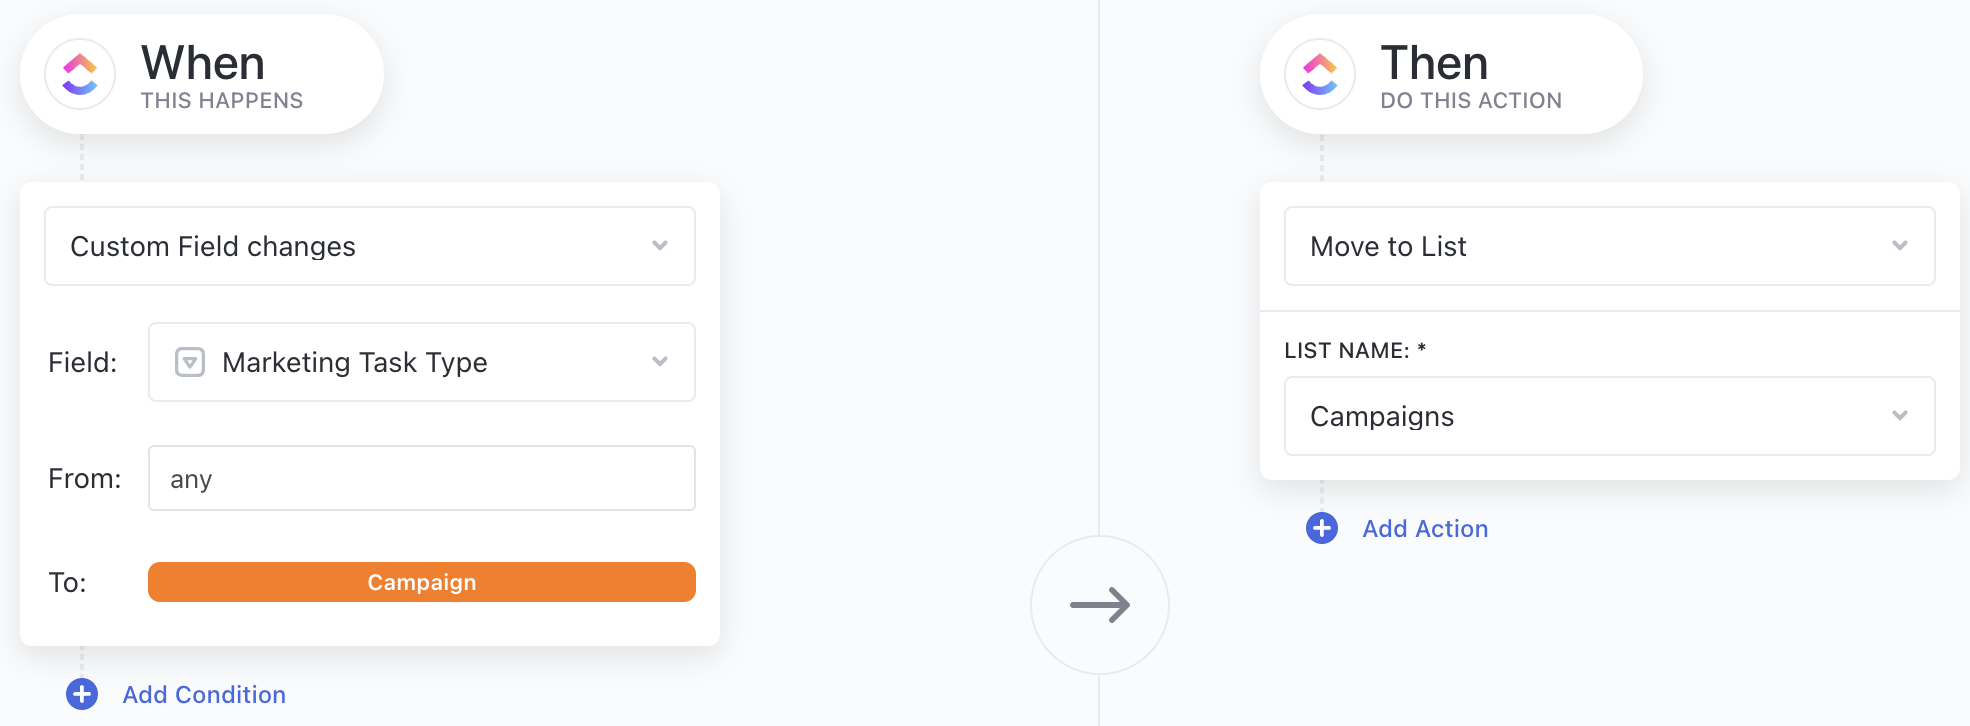
Task: Click the ClickUp logo in the Then header
Action: click(1320, 74)
